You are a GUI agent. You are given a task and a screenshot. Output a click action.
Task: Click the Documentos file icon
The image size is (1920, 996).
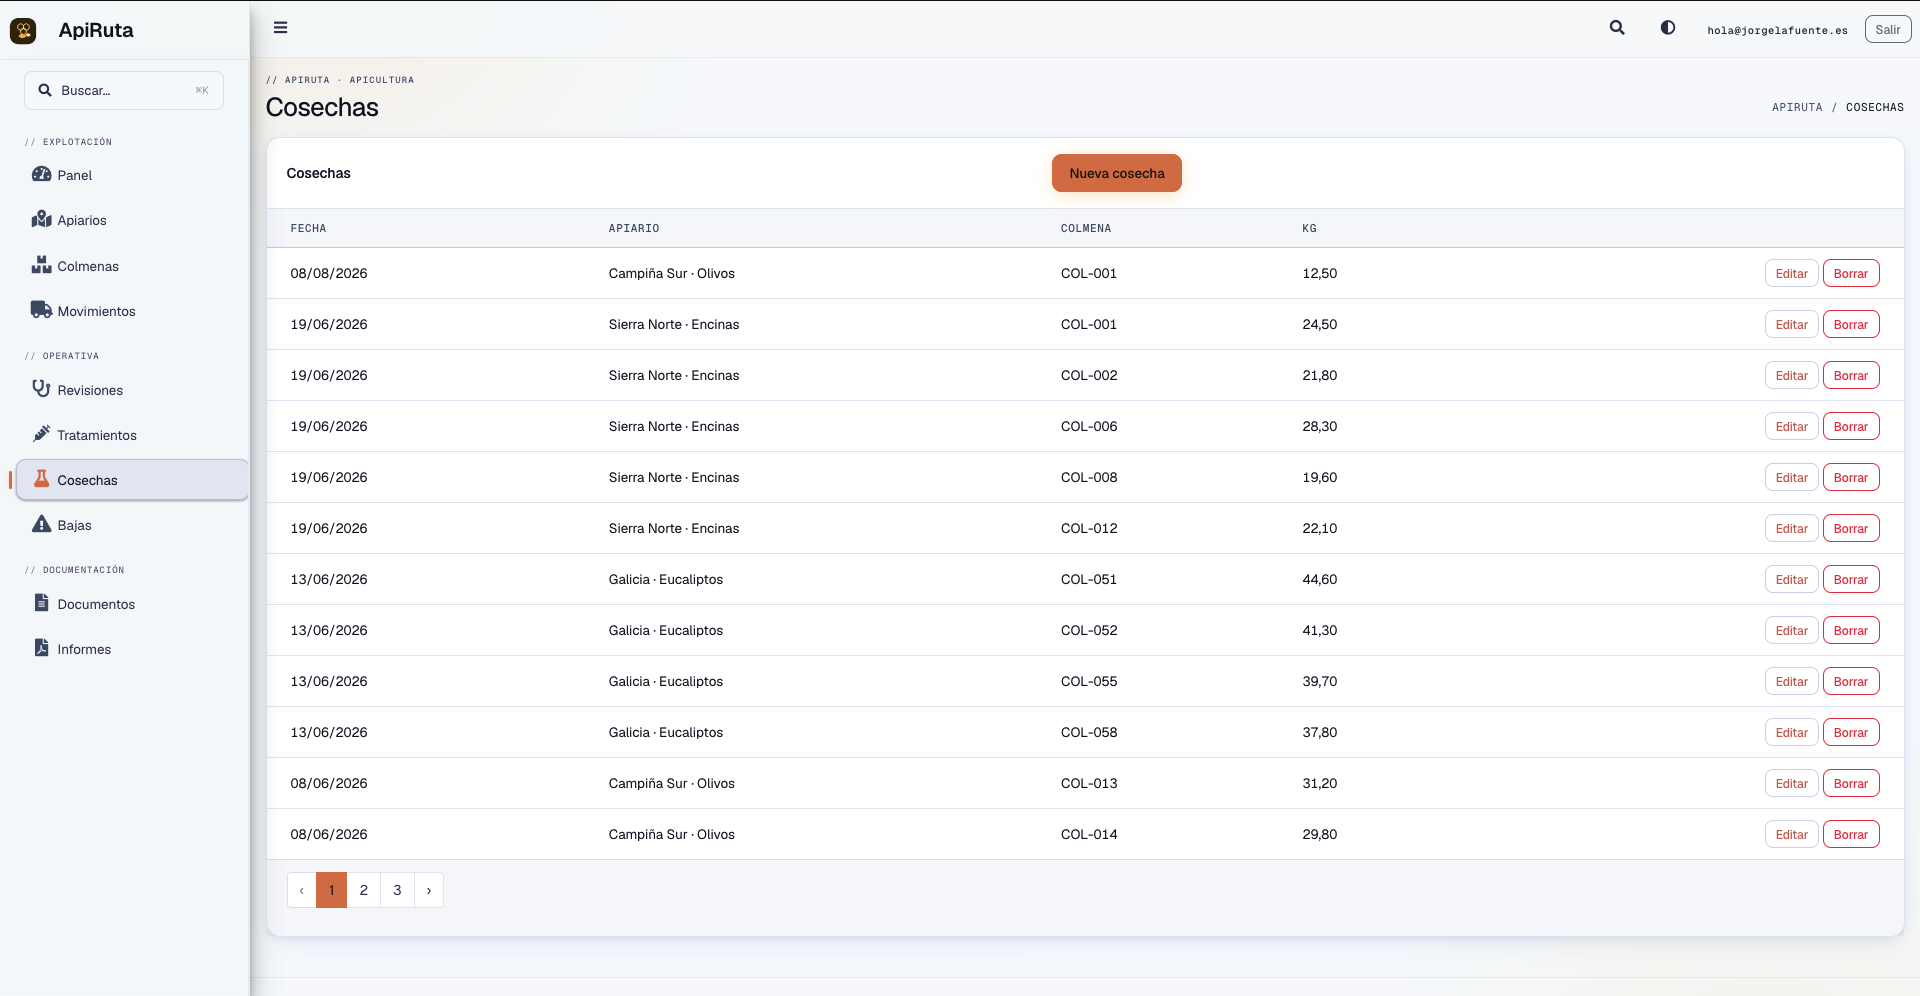[x=41, y=603]
